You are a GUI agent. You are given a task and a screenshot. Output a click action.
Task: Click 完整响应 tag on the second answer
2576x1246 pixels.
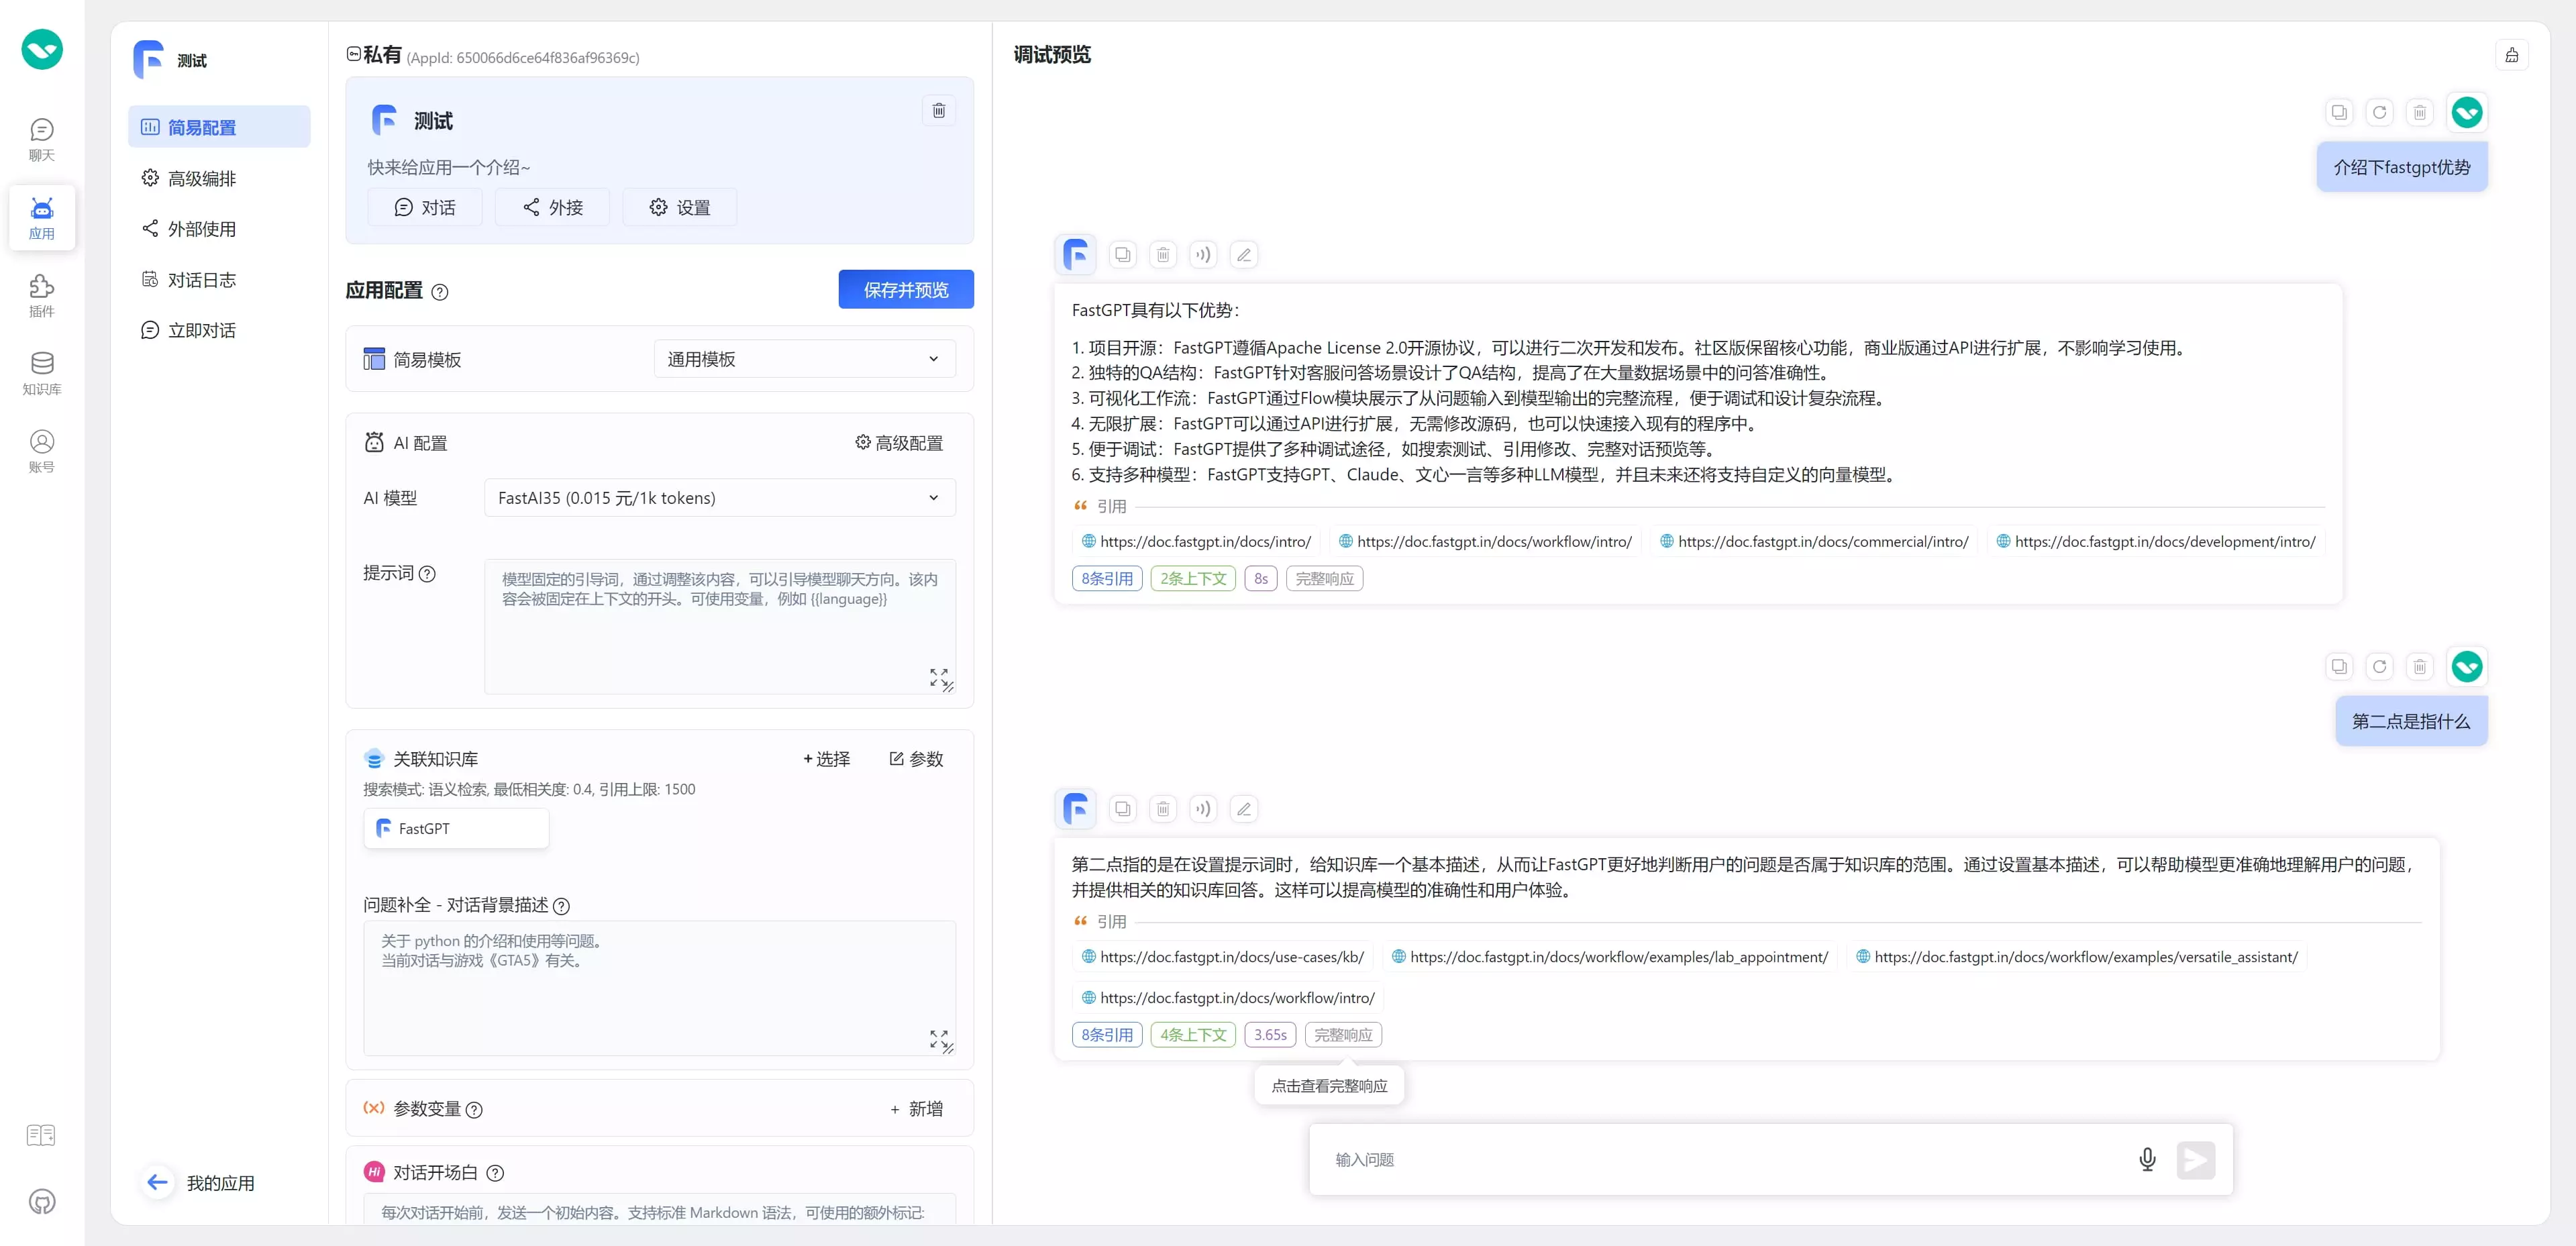(1342, 1035)
